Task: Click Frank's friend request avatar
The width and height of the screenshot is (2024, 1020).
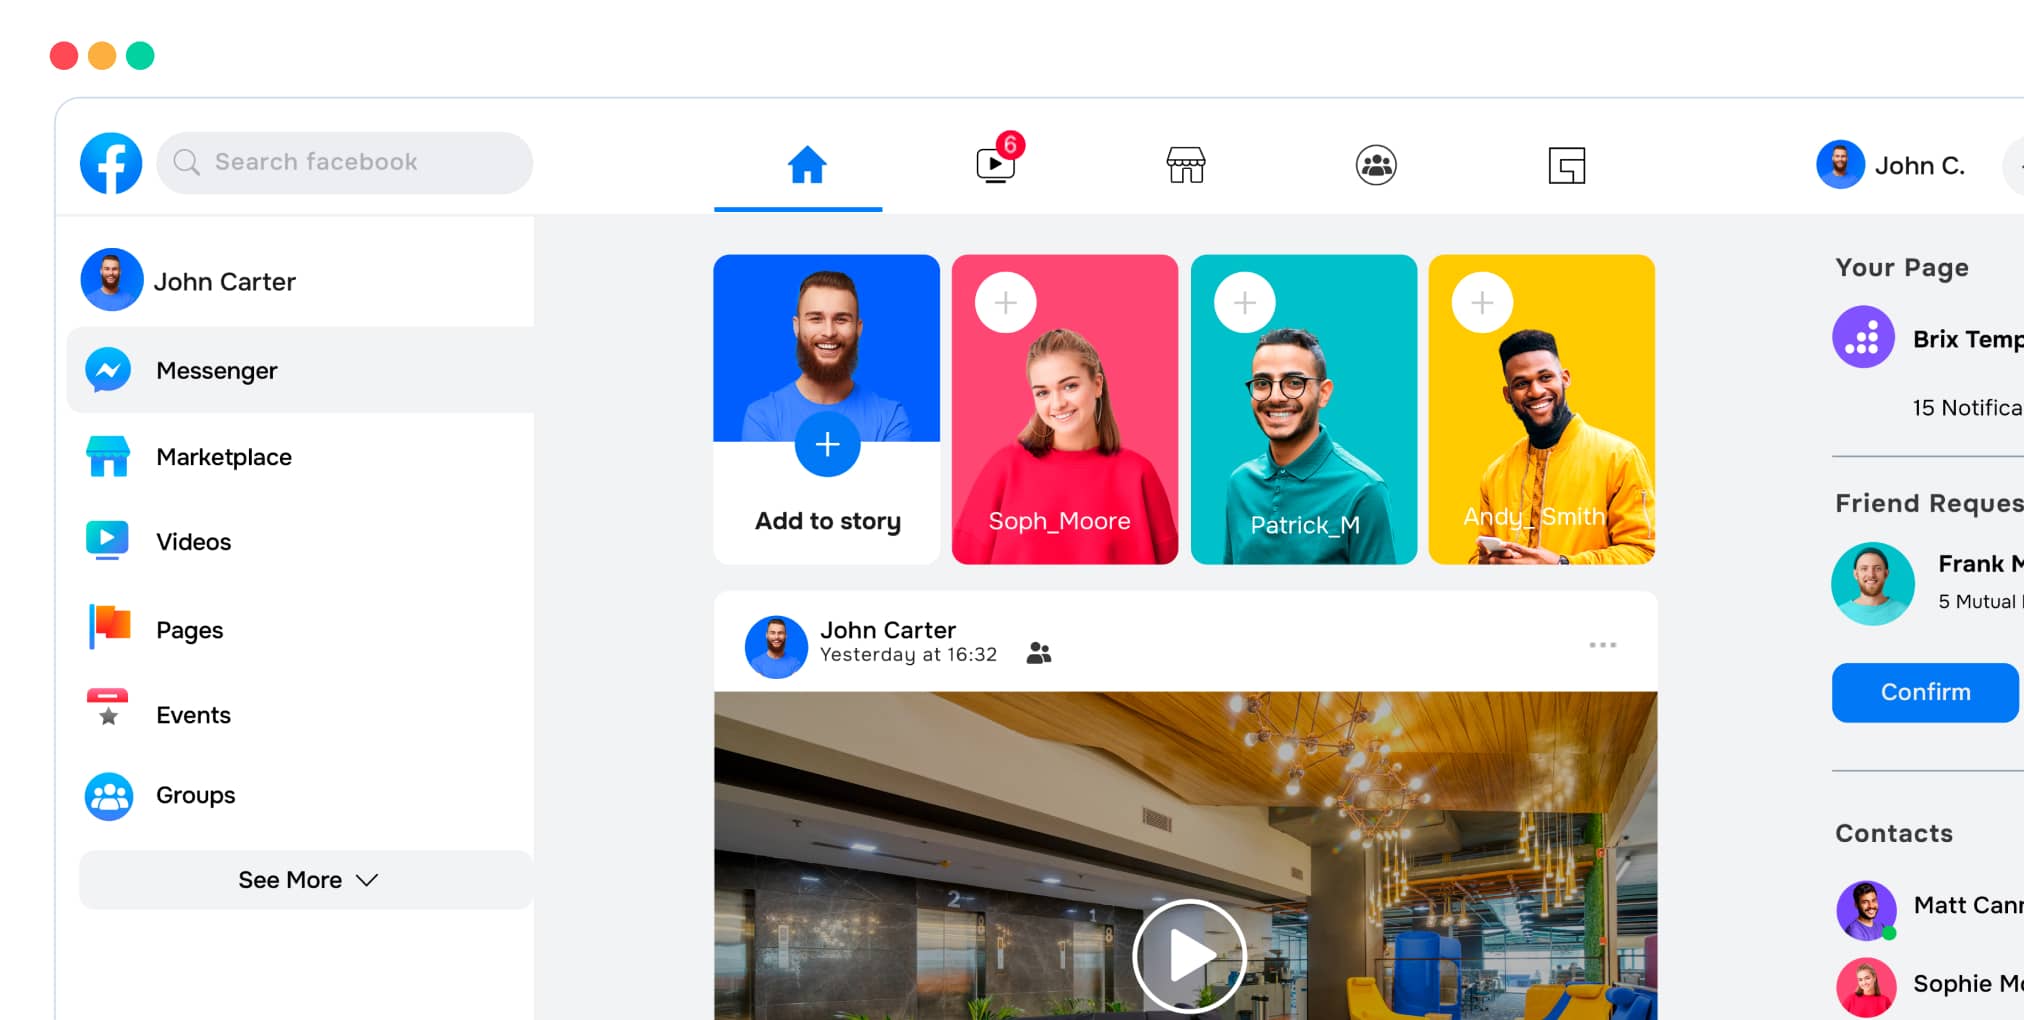Action: point(1873,584)
